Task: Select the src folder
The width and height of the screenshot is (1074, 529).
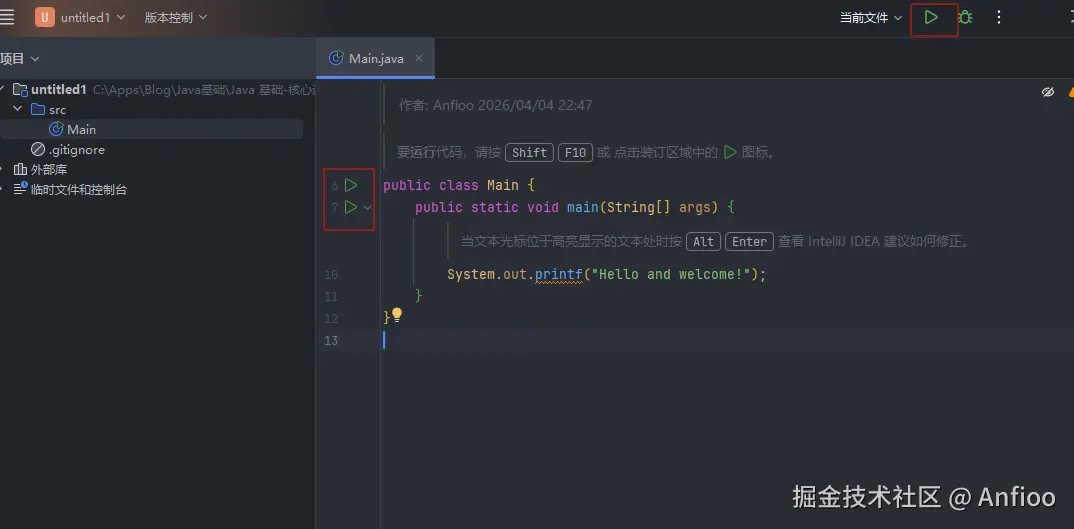Action: pyautogui.click(x=58, y=110)
